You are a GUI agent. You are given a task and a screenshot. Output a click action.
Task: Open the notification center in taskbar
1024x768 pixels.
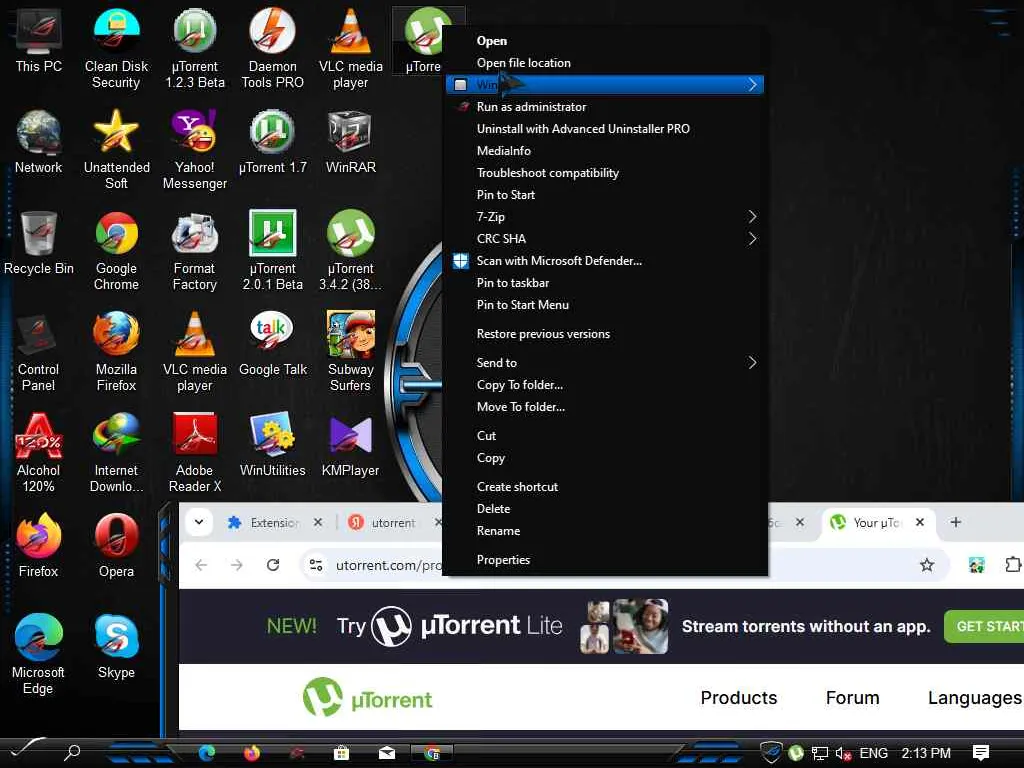[980, 753]
